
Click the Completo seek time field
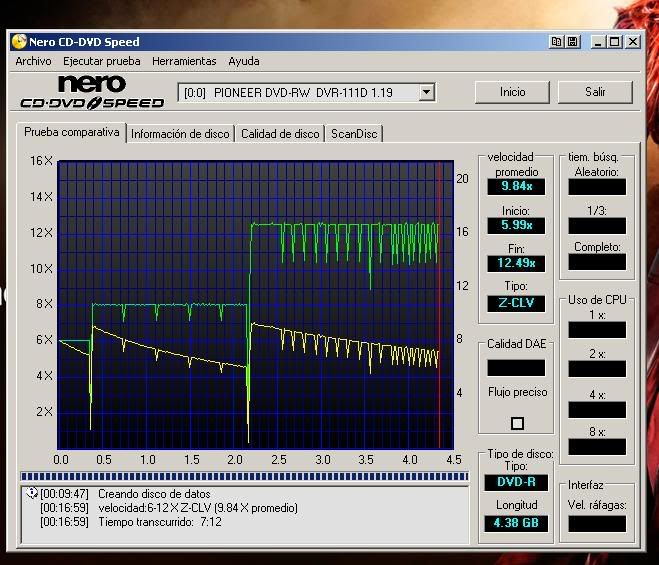[597, 262]
